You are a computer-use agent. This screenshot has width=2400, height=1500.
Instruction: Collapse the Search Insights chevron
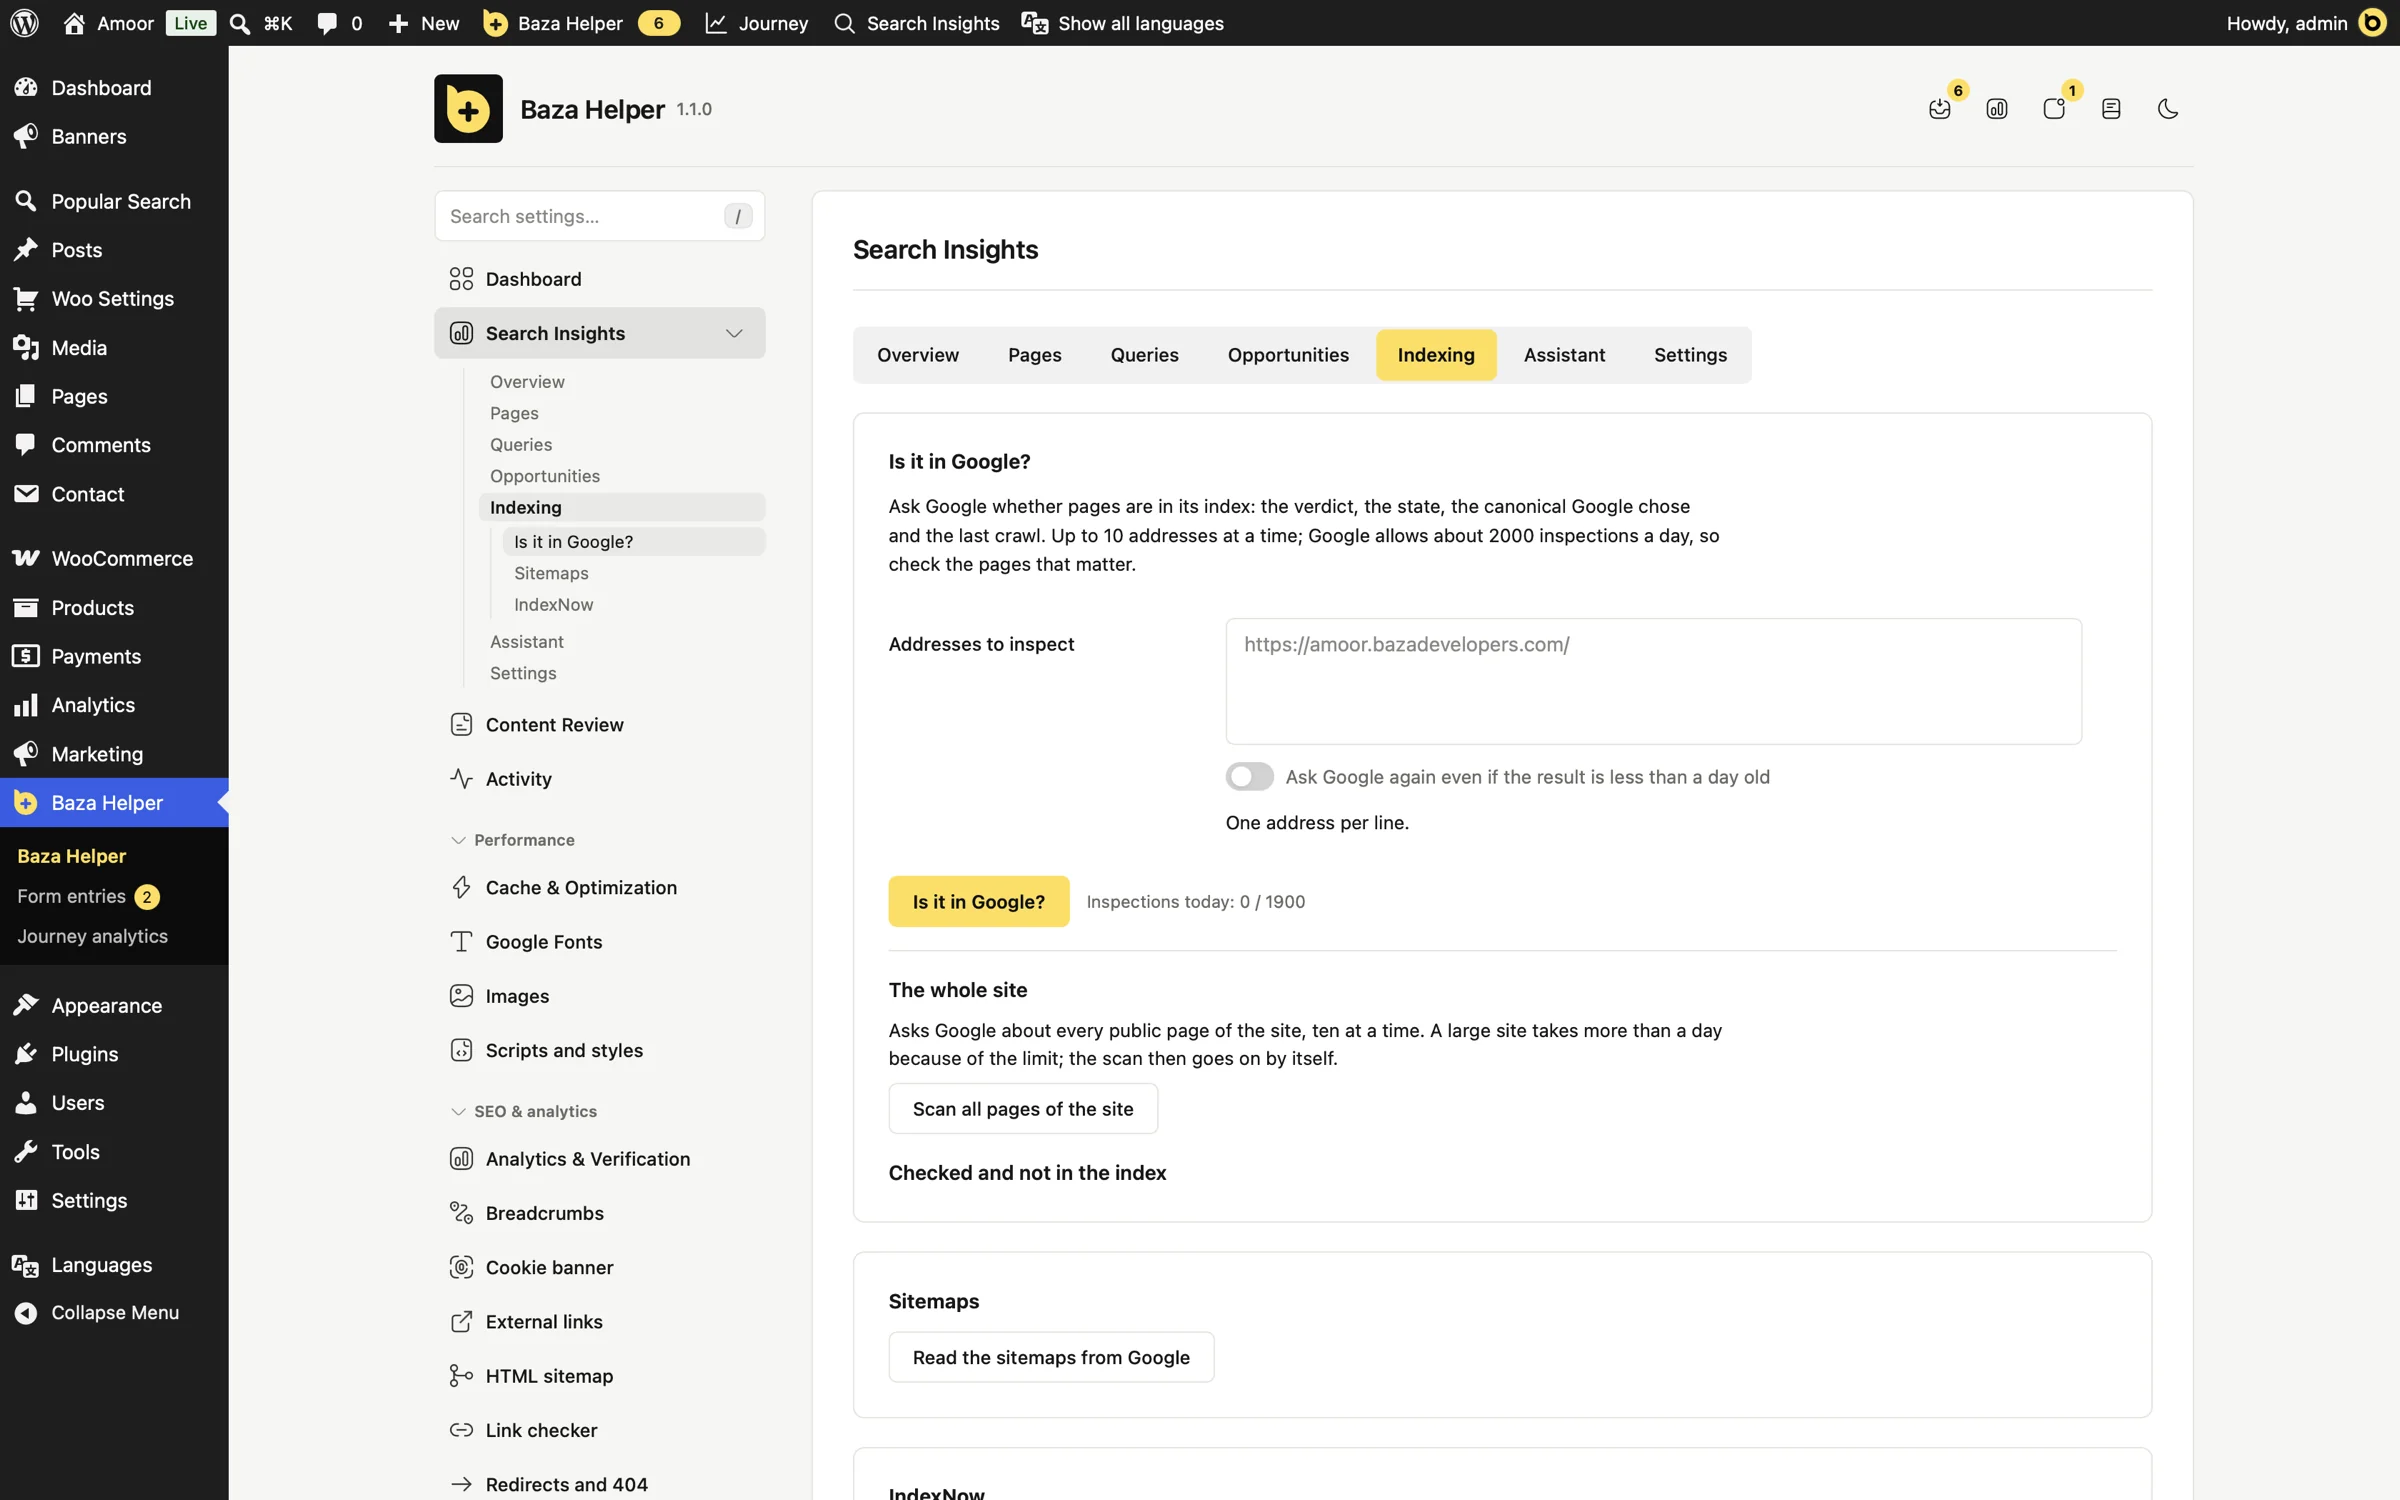734,333
